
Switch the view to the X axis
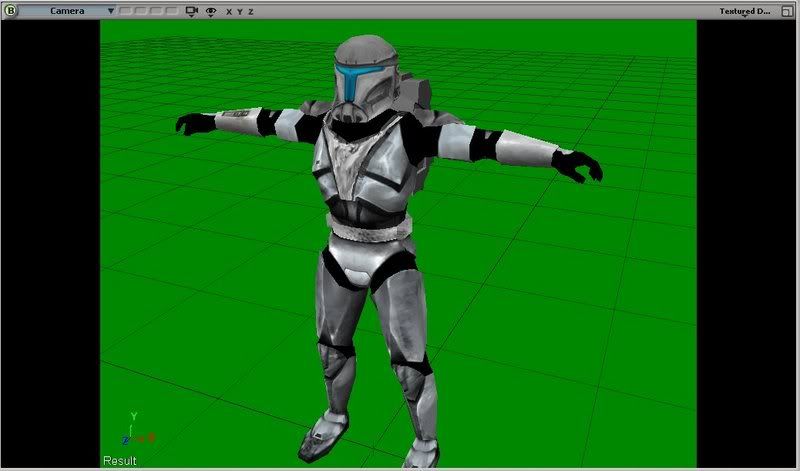coord(229,12)
